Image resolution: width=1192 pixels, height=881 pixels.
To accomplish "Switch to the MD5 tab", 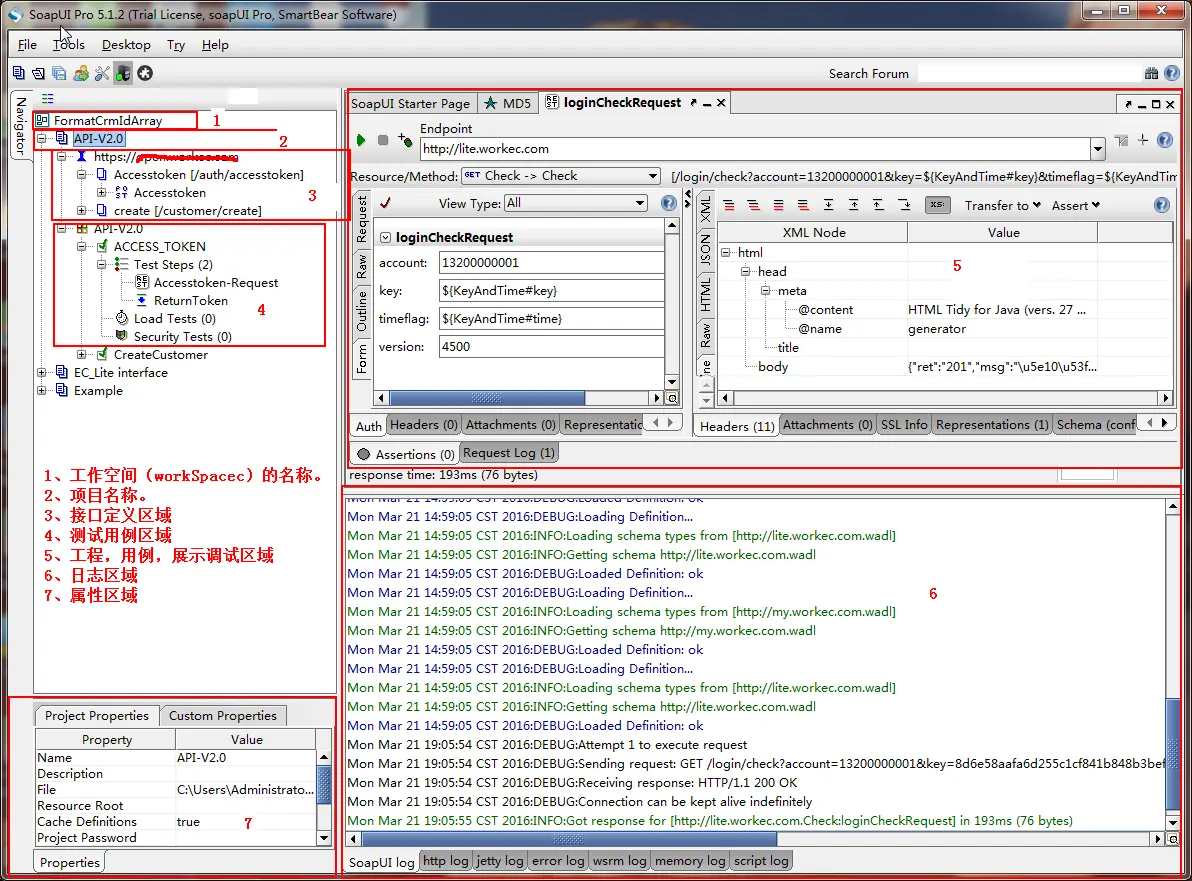I will 508,103.
